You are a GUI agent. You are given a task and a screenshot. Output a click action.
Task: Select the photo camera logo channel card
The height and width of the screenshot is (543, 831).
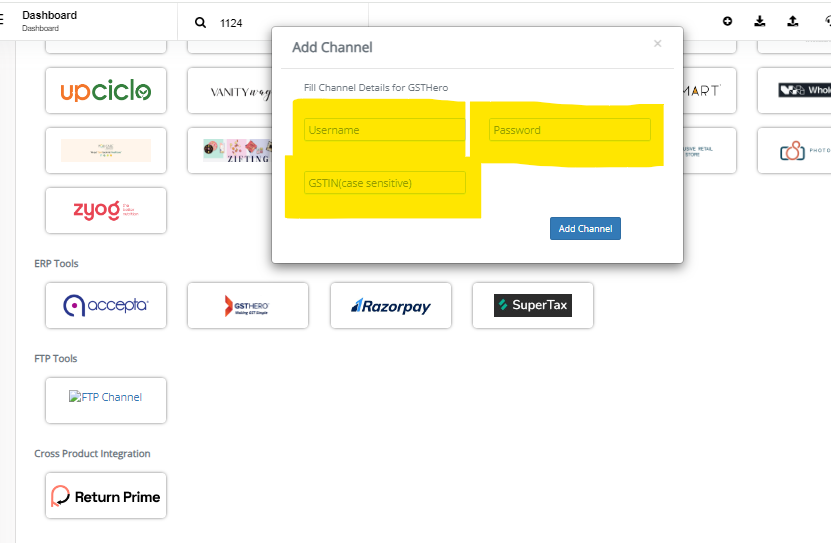(794, 150)
